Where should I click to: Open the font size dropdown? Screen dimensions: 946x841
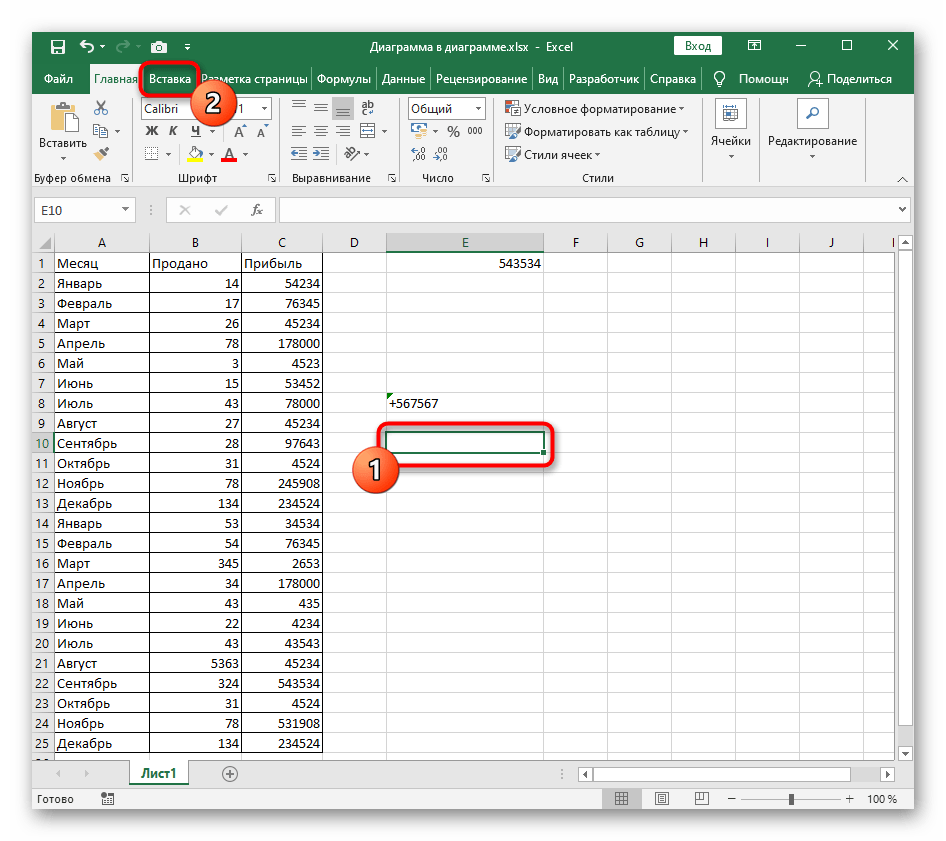pyautogui.click(x=264, y=109)
